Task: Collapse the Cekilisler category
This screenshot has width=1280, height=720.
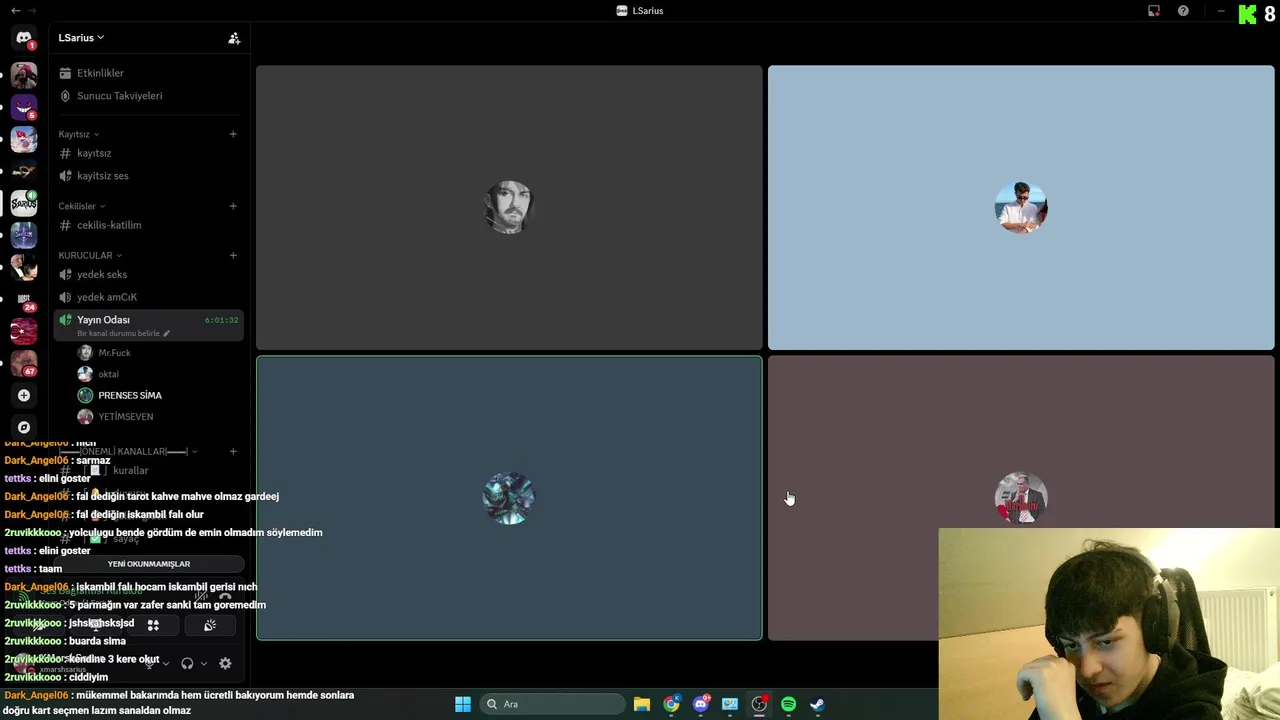Action: coord(81,206)
